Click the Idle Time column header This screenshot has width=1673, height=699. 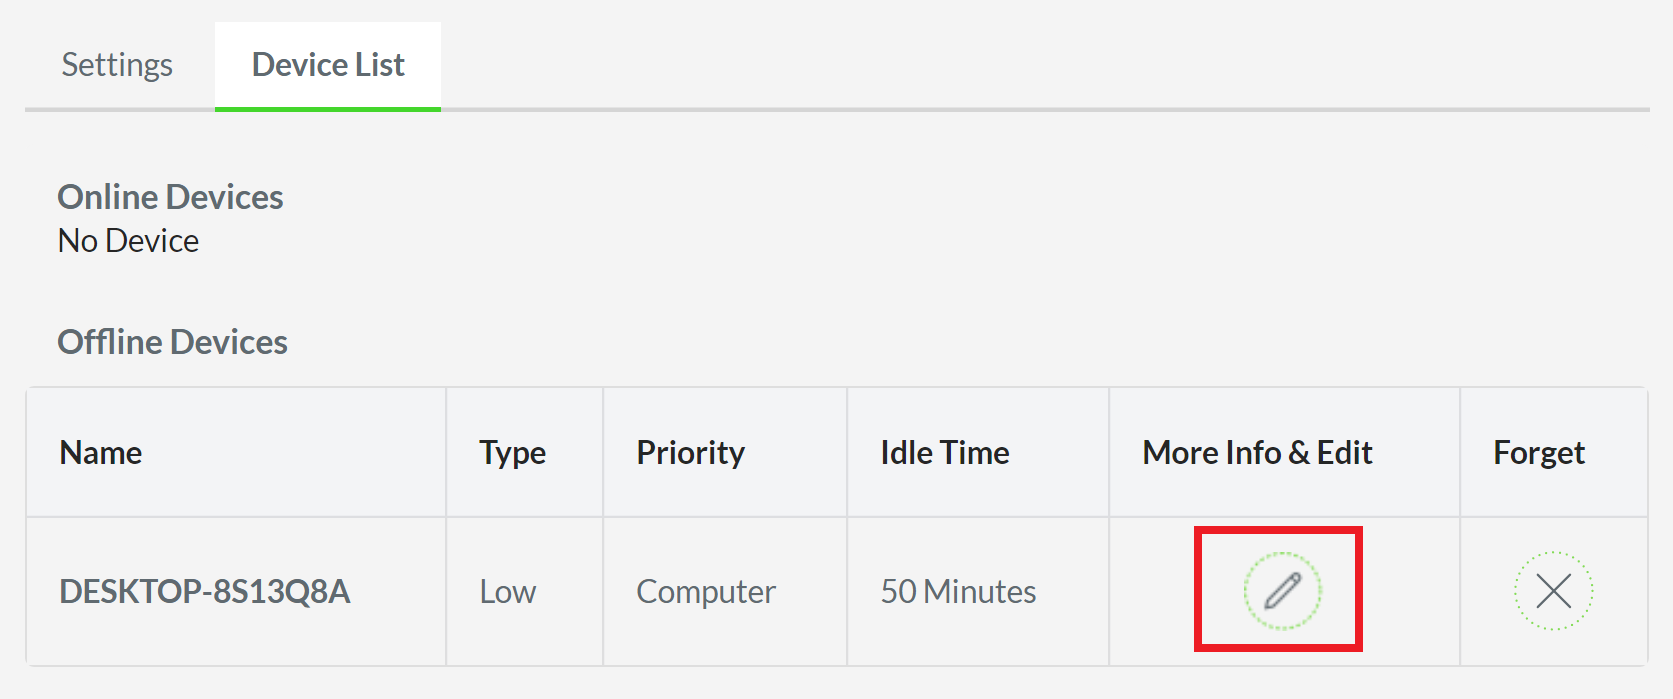click(x=945, y=452)
